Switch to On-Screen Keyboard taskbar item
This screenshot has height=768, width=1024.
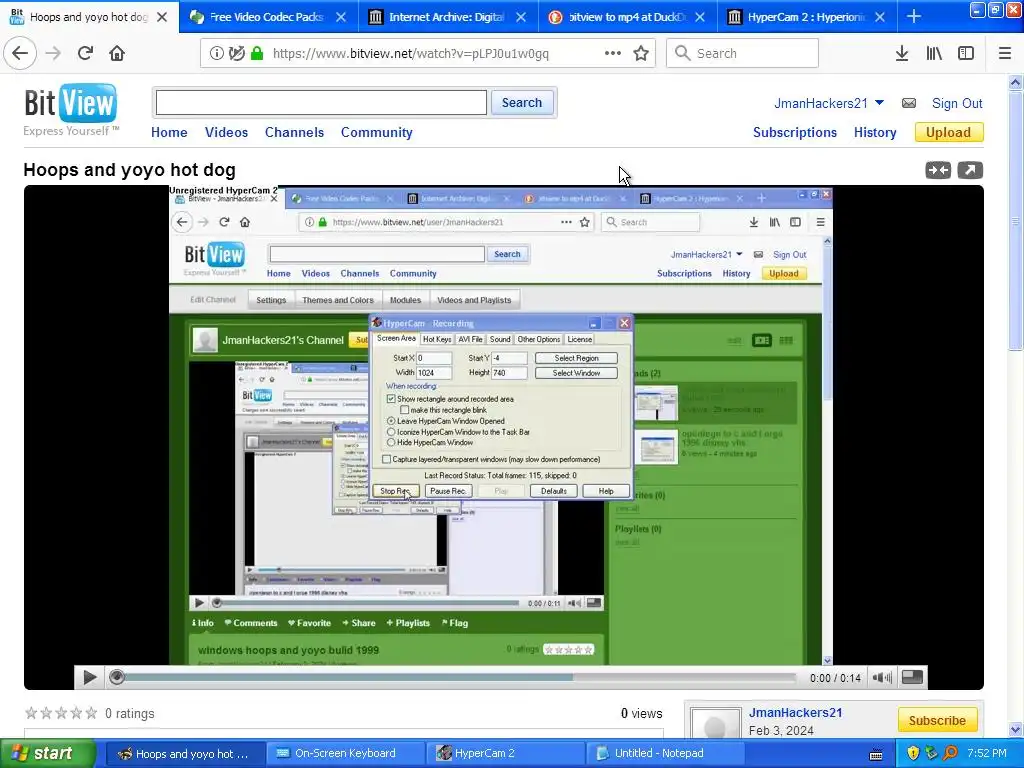[x=344, y=754]
